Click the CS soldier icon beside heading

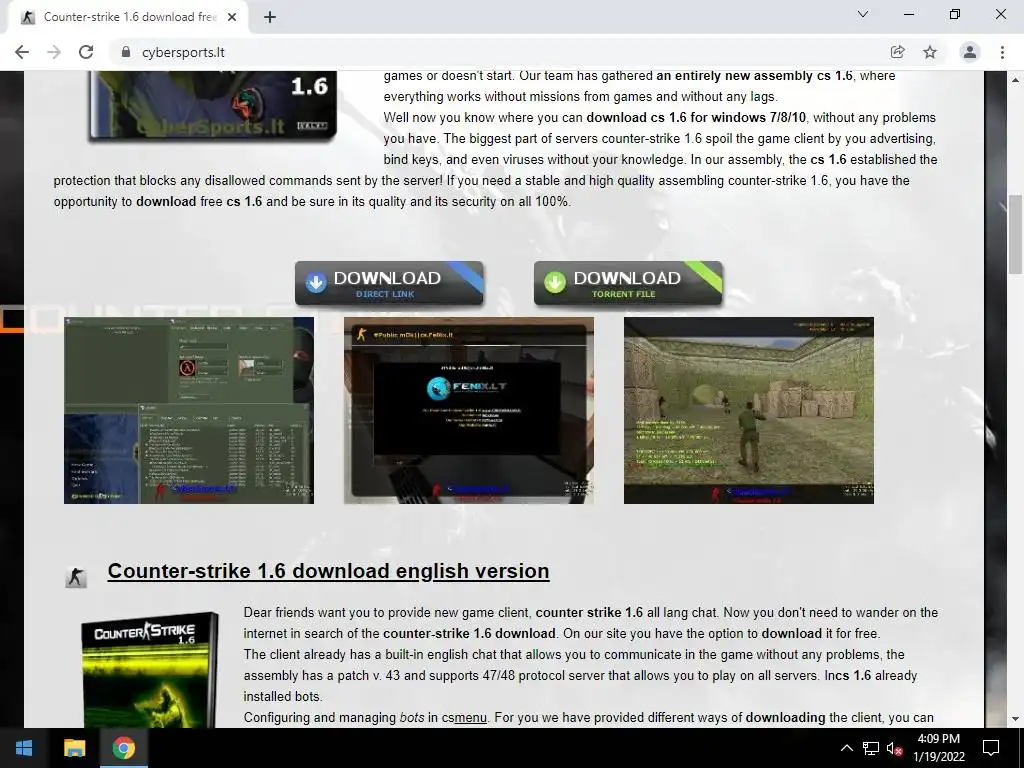tap(76, 577)
